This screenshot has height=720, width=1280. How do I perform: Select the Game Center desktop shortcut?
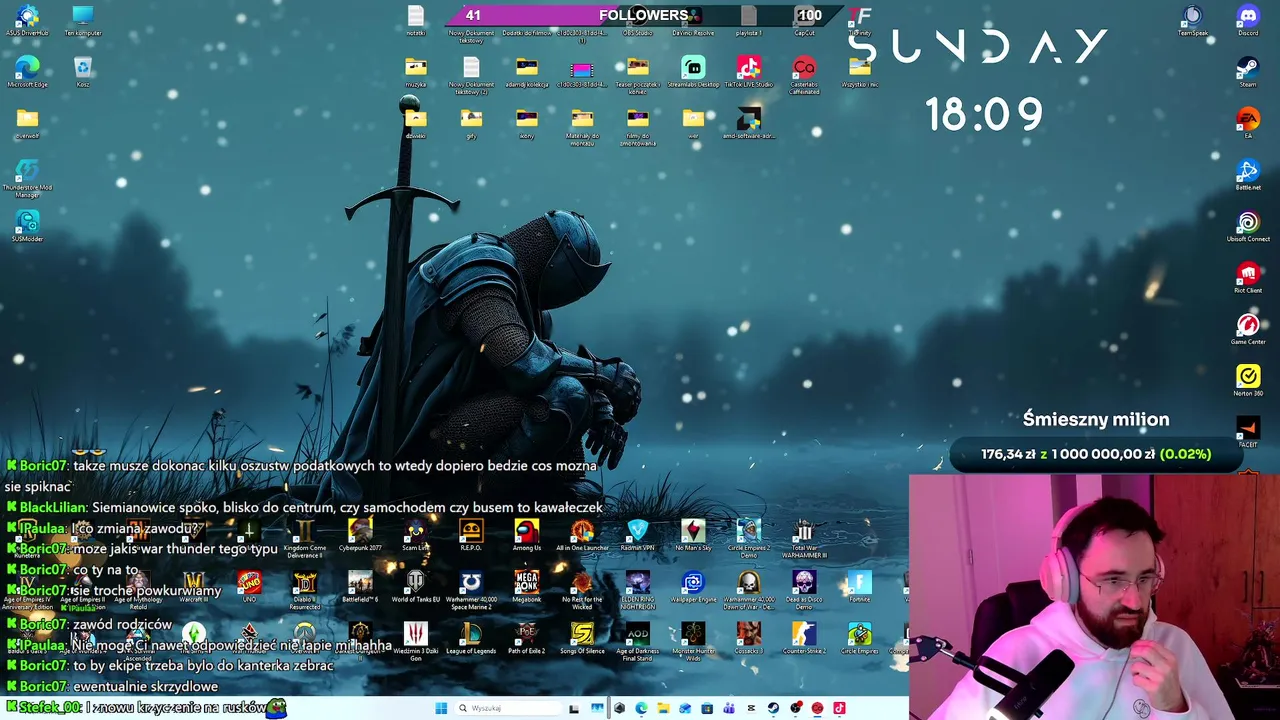1247,330
